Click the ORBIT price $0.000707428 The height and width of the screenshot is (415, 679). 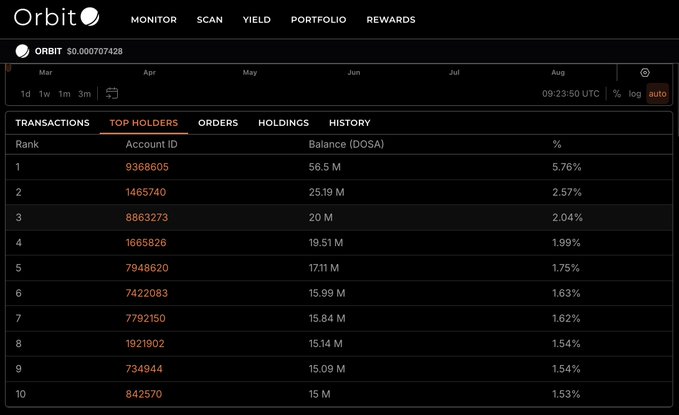95,51
